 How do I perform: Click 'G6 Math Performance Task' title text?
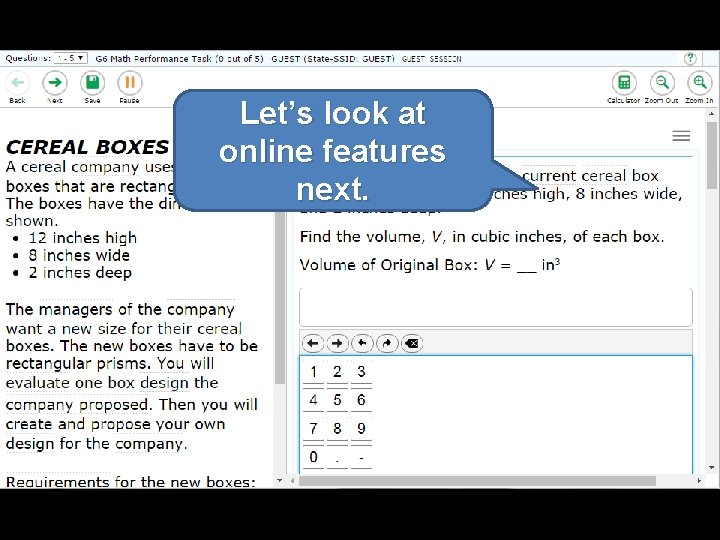coord(180,59)
